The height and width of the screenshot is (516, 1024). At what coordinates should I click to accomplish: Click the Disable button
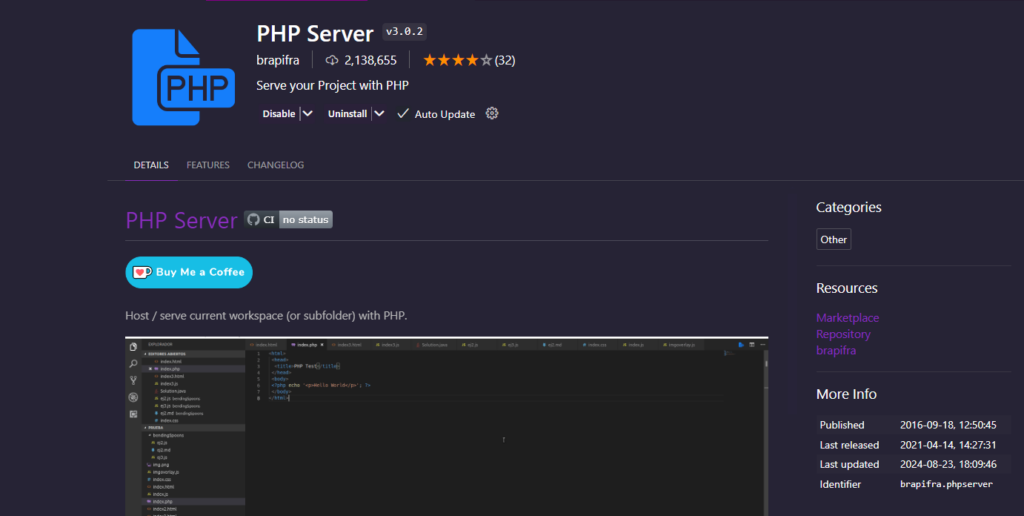[279, 114]
